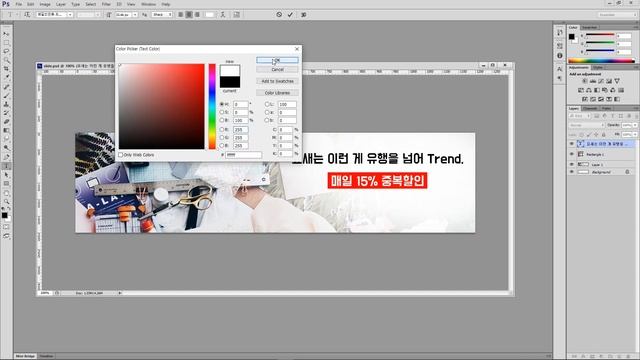
Task: Select the Lasso tool
Action: (x=6, y=51)
